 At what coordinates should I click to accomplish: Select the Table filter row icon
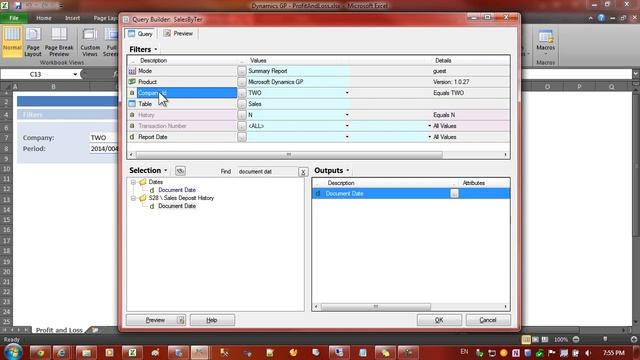132,104
